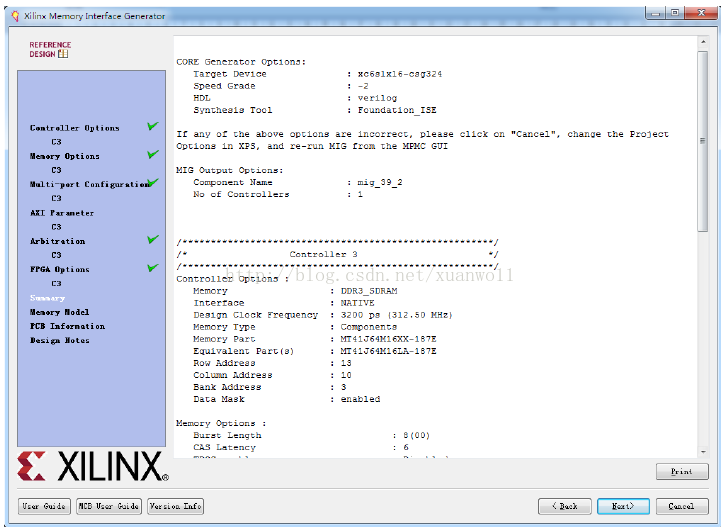
Task: Select AXI Parameter step
Action: tap(62, 213)
